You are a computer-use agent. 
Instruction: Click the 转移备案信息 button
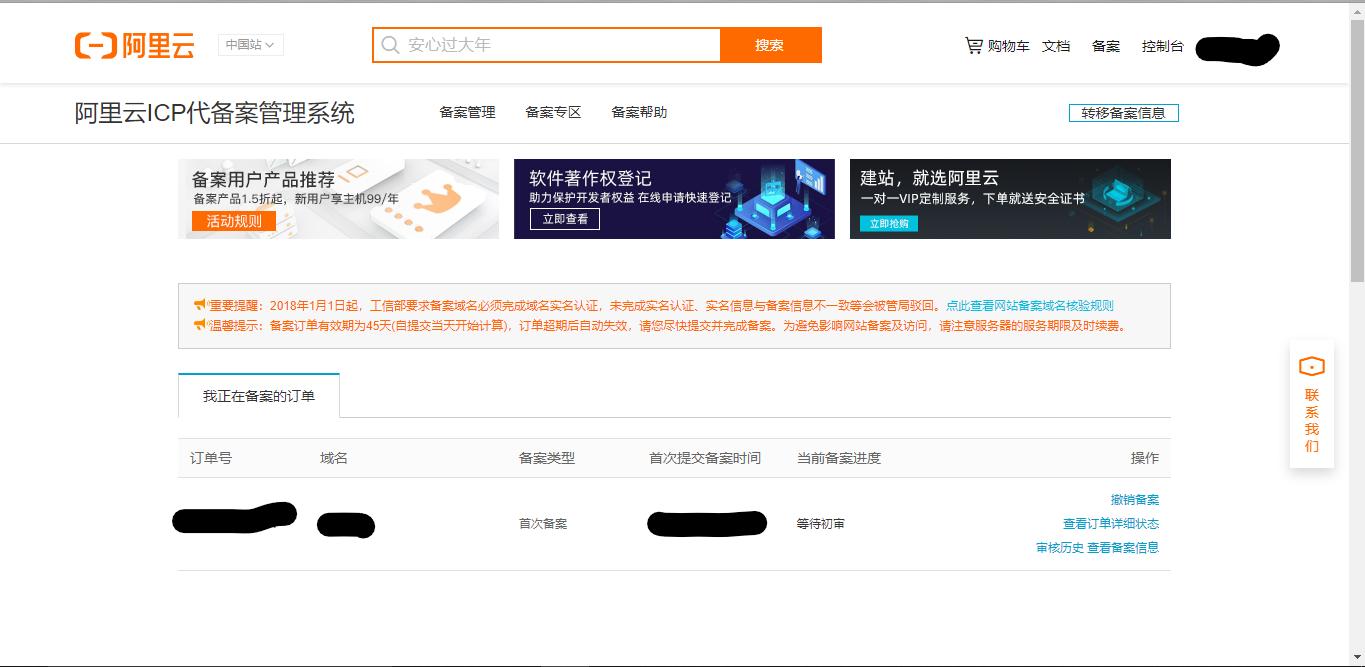click(1122, 112)
